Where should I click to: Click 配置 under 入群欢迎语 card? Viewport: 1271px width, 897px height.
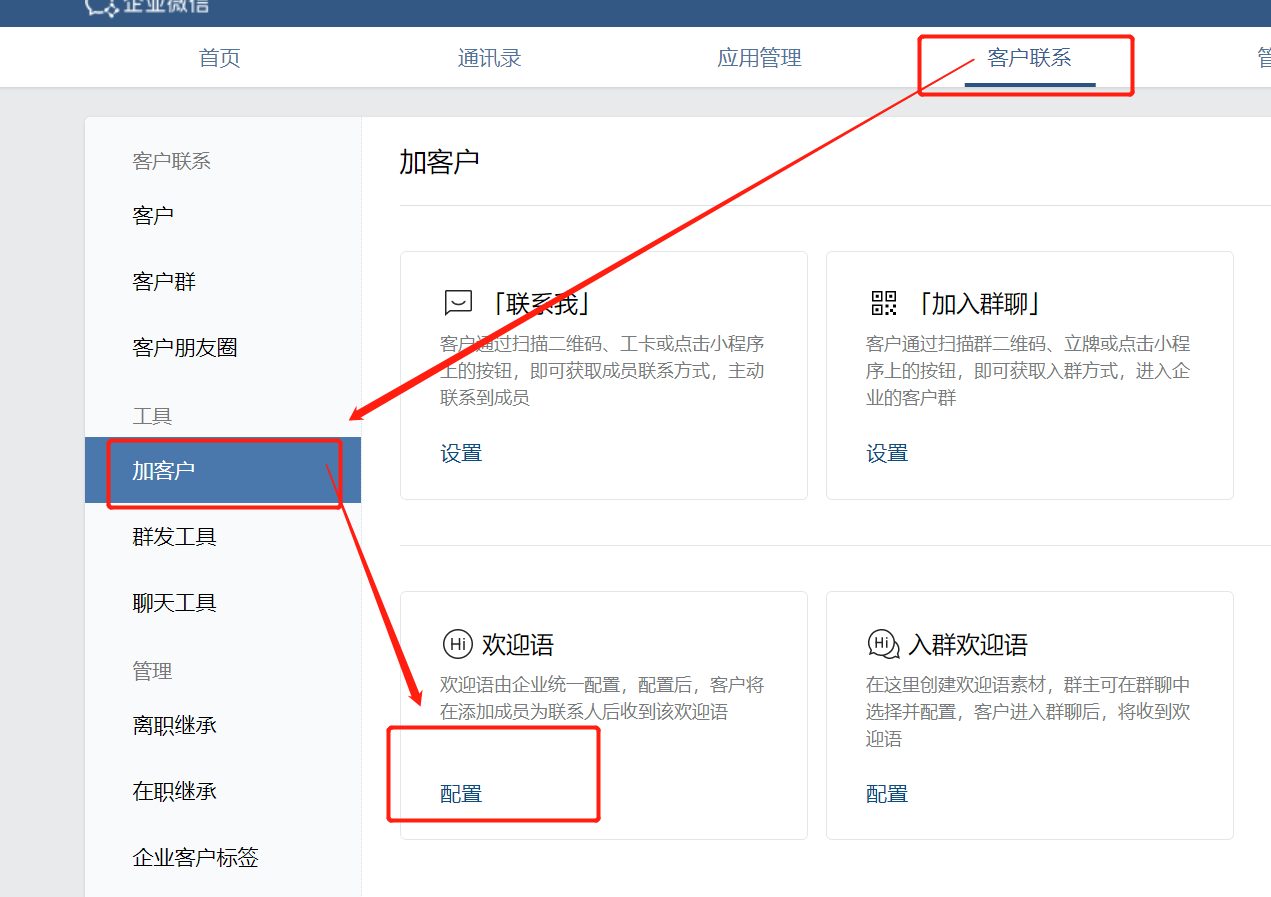887,794
